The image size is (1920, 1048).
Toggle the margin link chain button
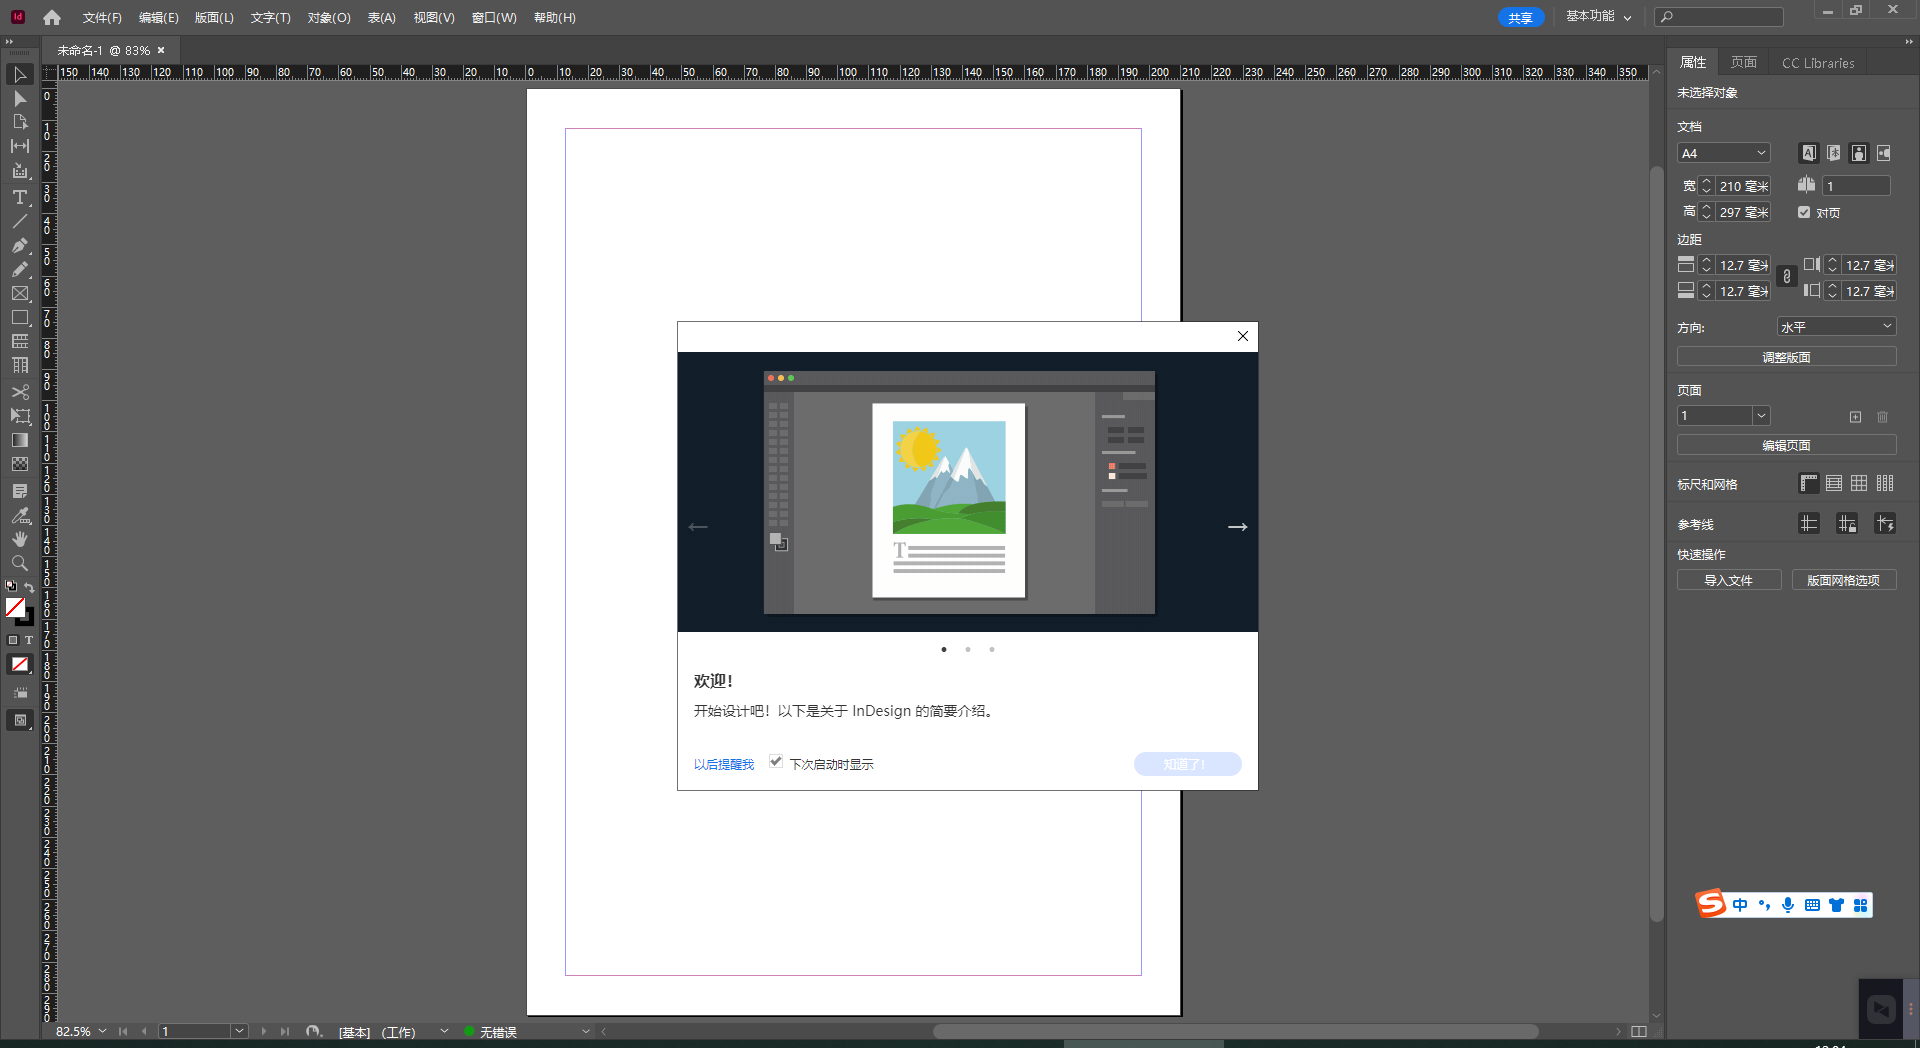[1787, 277]
